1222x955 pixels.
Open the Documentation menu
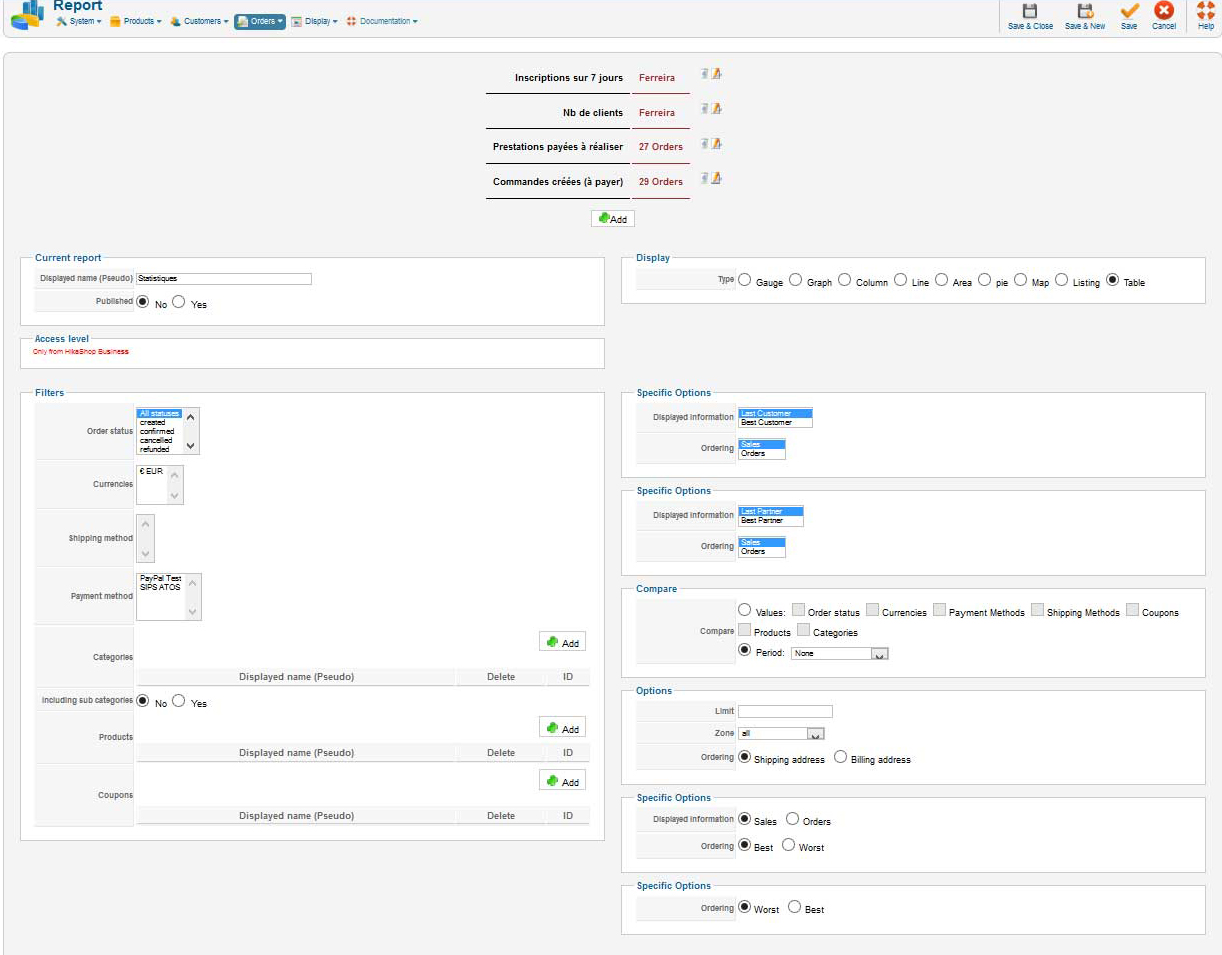pyautogui.click(x=382, y=21)
